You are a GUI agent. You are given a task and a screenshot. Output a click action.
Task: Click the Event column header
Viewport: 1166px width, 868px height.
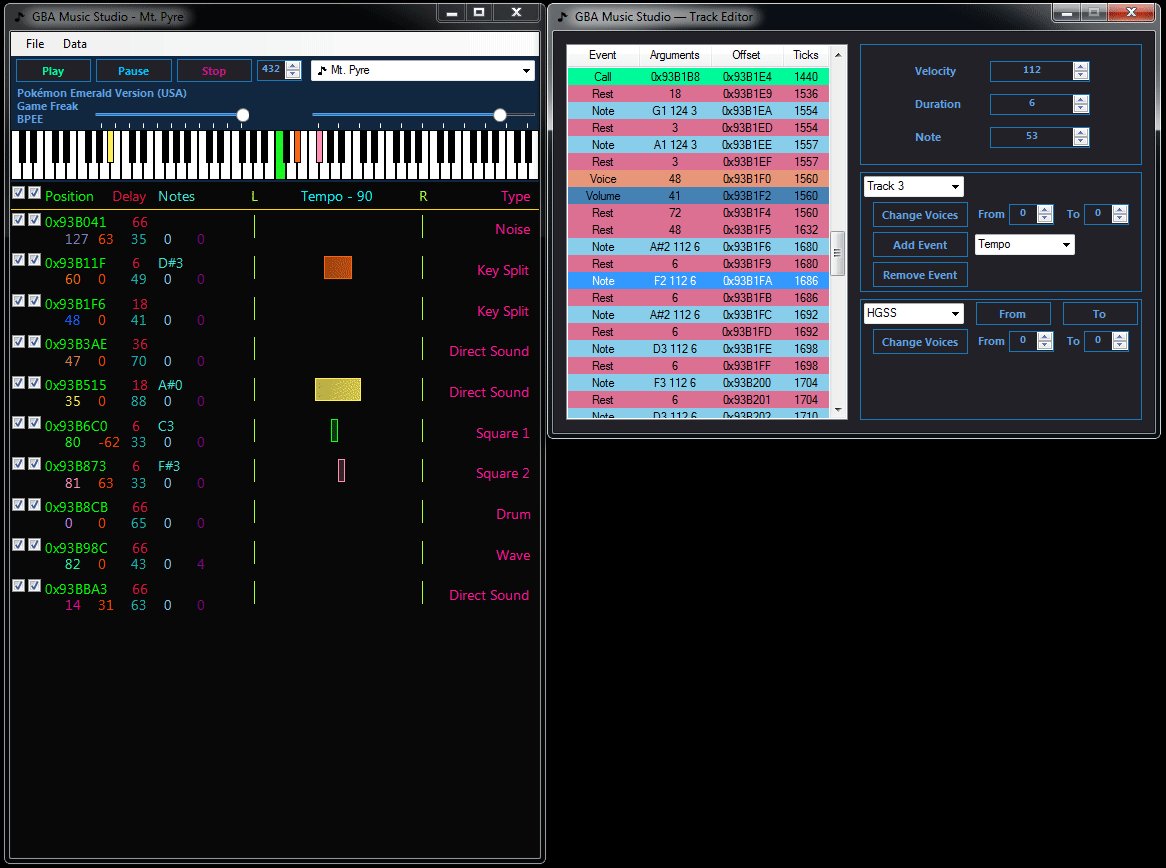click(602, 55)
